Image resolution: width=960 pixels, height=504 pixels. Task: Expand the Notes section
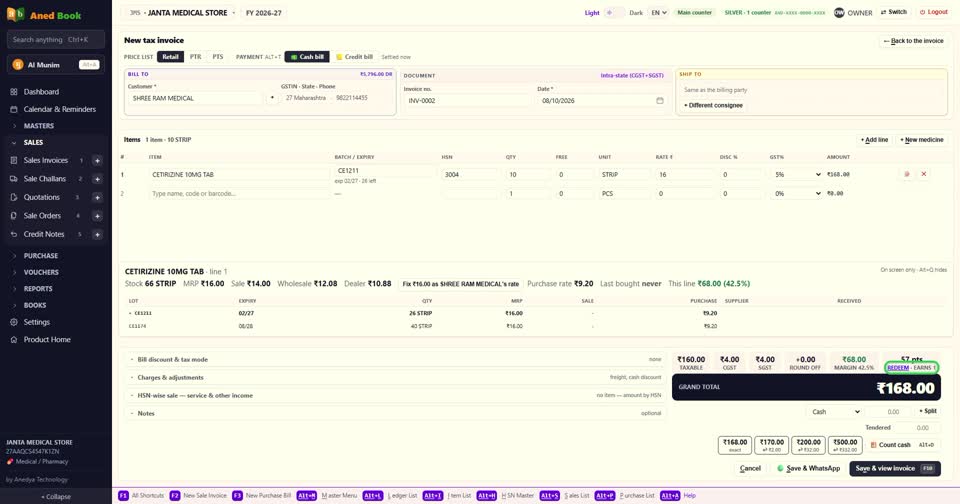(396, 413)
